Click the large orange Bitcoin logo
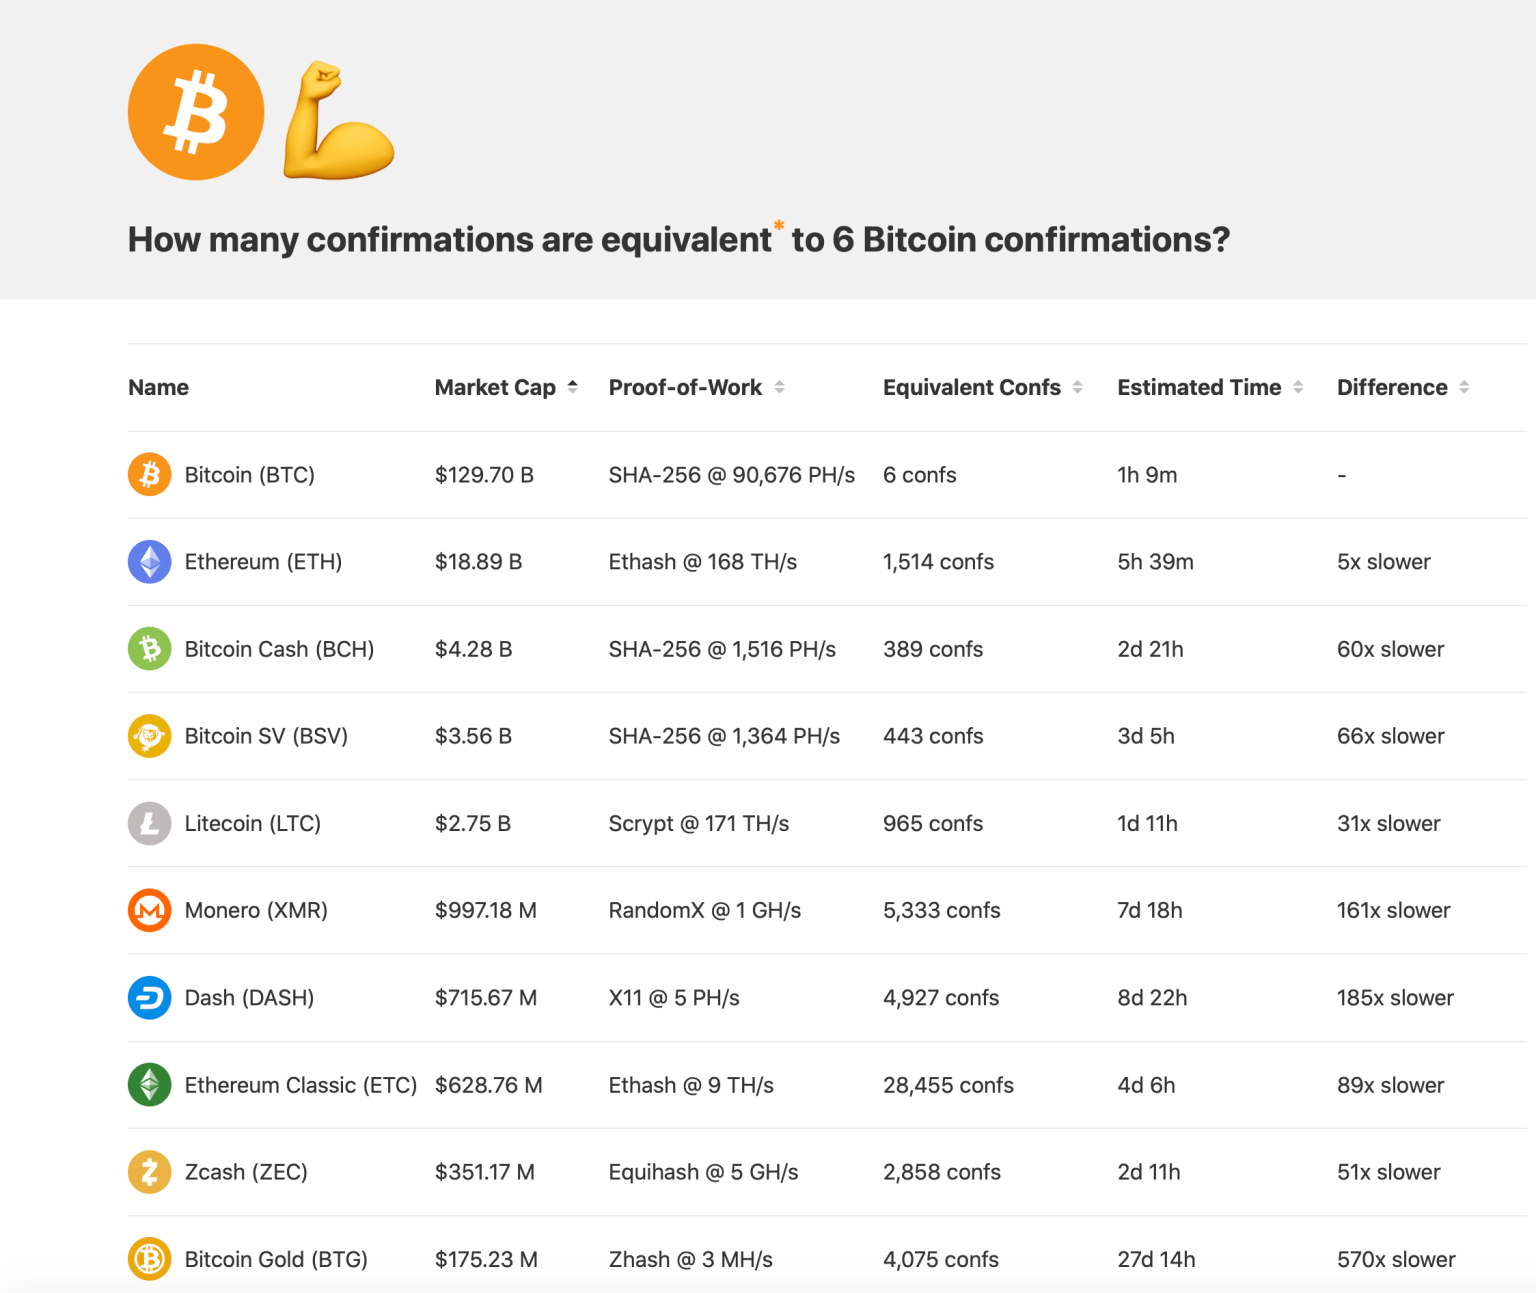The image size is (1536, 1293). tap(196, 112)
